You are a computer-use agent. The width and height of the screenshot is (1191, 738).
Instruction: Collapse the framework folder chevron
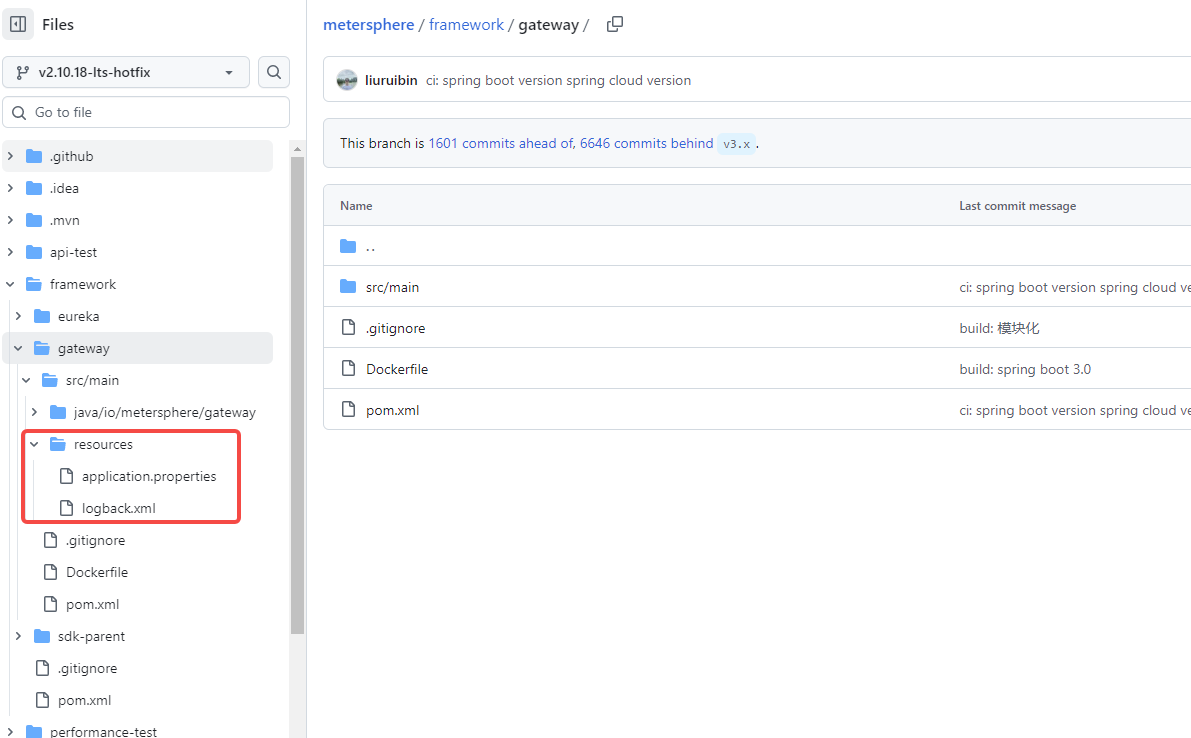click(x=10, y=284)
